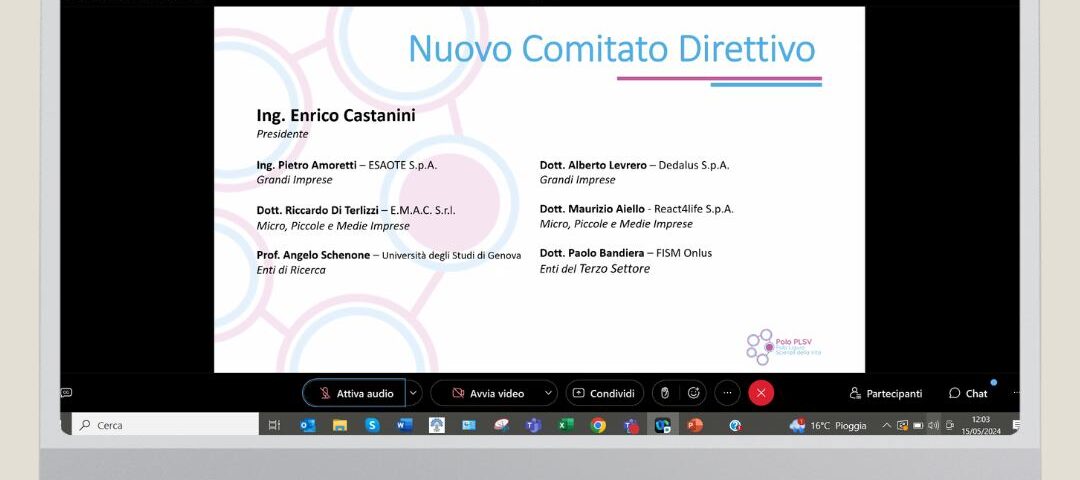This screenshot has height=480, width=1080.
Task: Click the Cerca search box
Action: pyautogui.click(x=165, y=426)
